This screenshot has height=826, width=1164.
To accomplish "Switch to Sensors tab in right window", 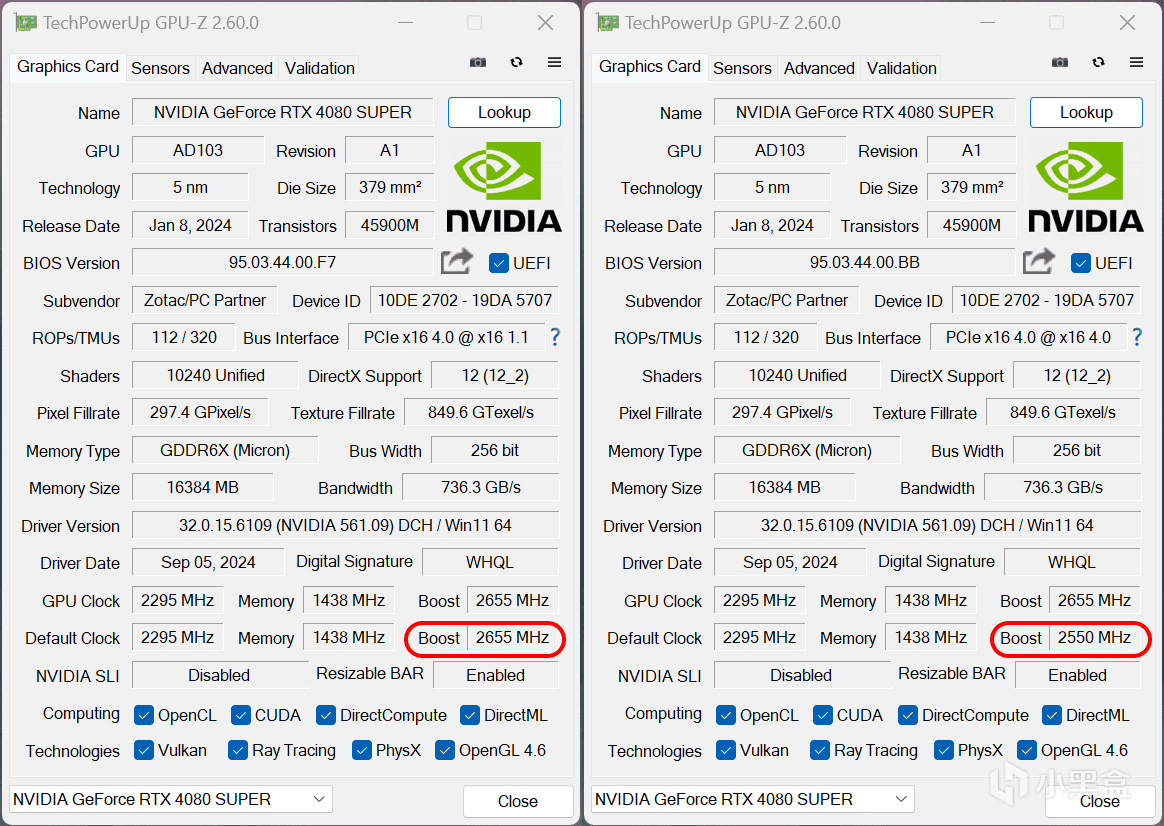I will tap(742, 68).
